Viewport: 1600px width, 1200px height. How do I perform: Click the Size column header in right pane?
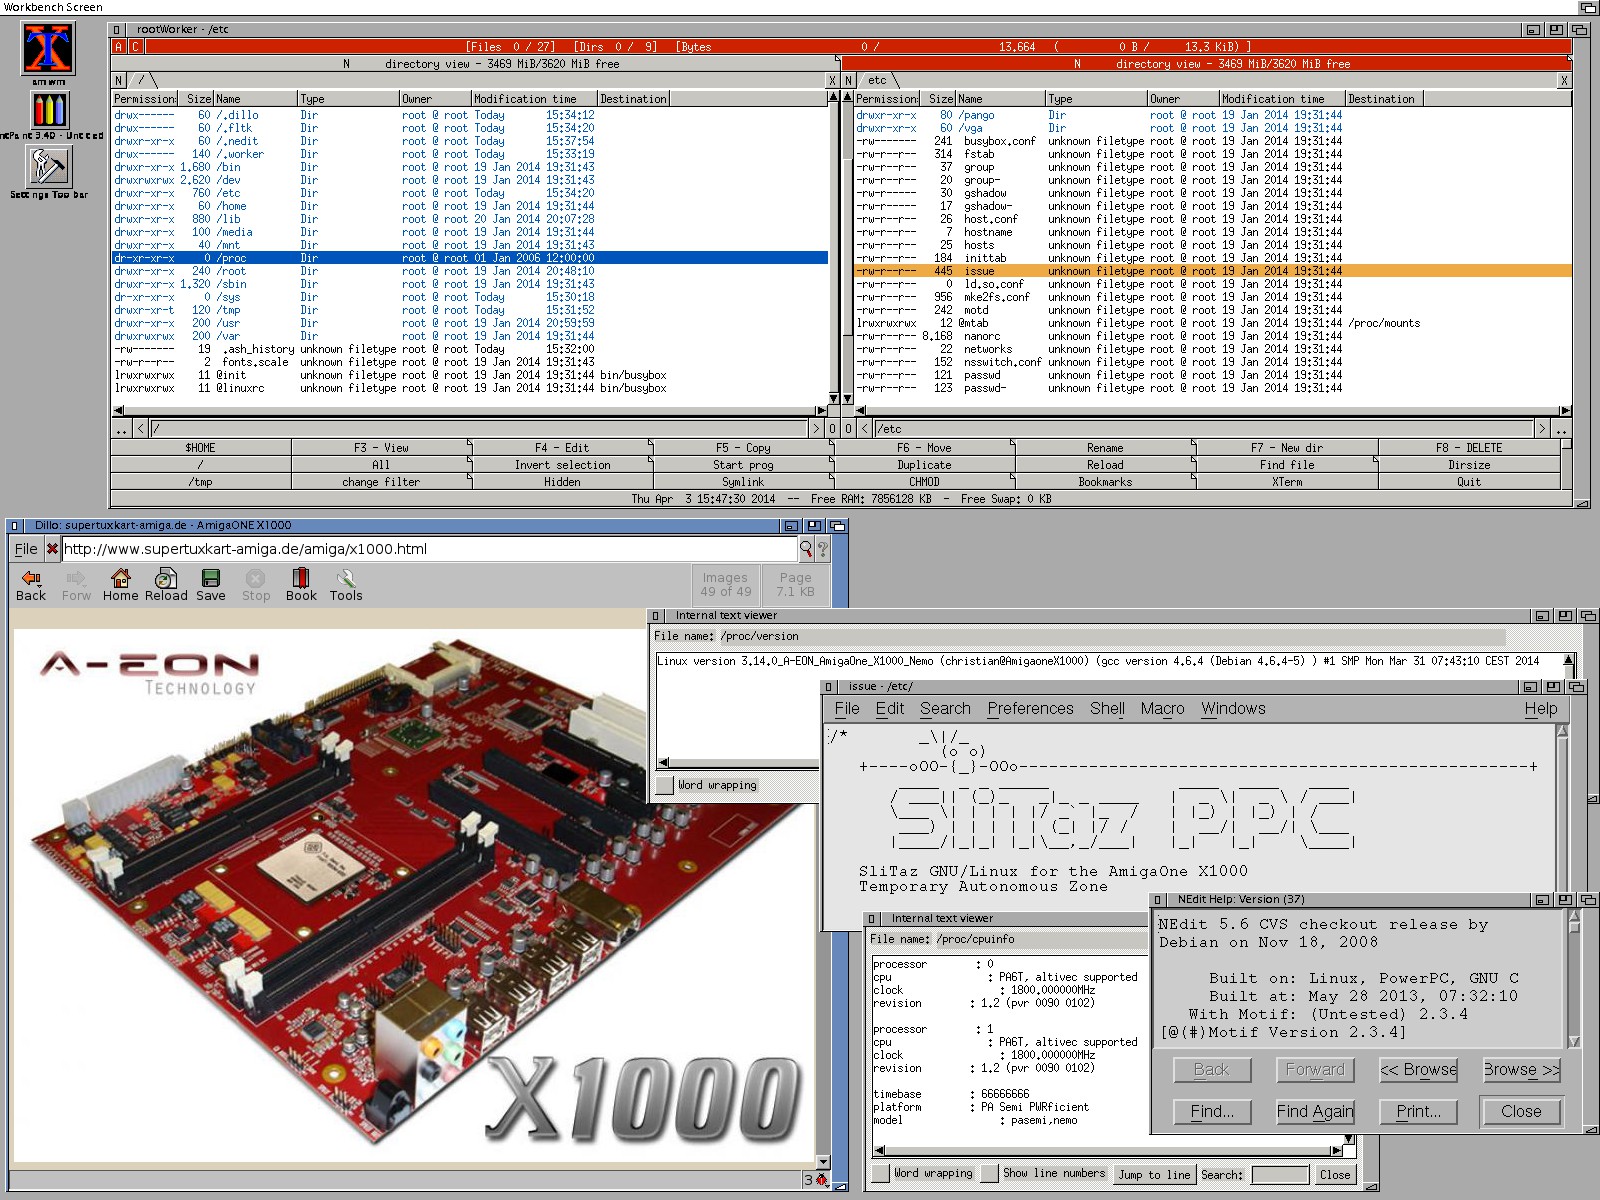(938, 99)
